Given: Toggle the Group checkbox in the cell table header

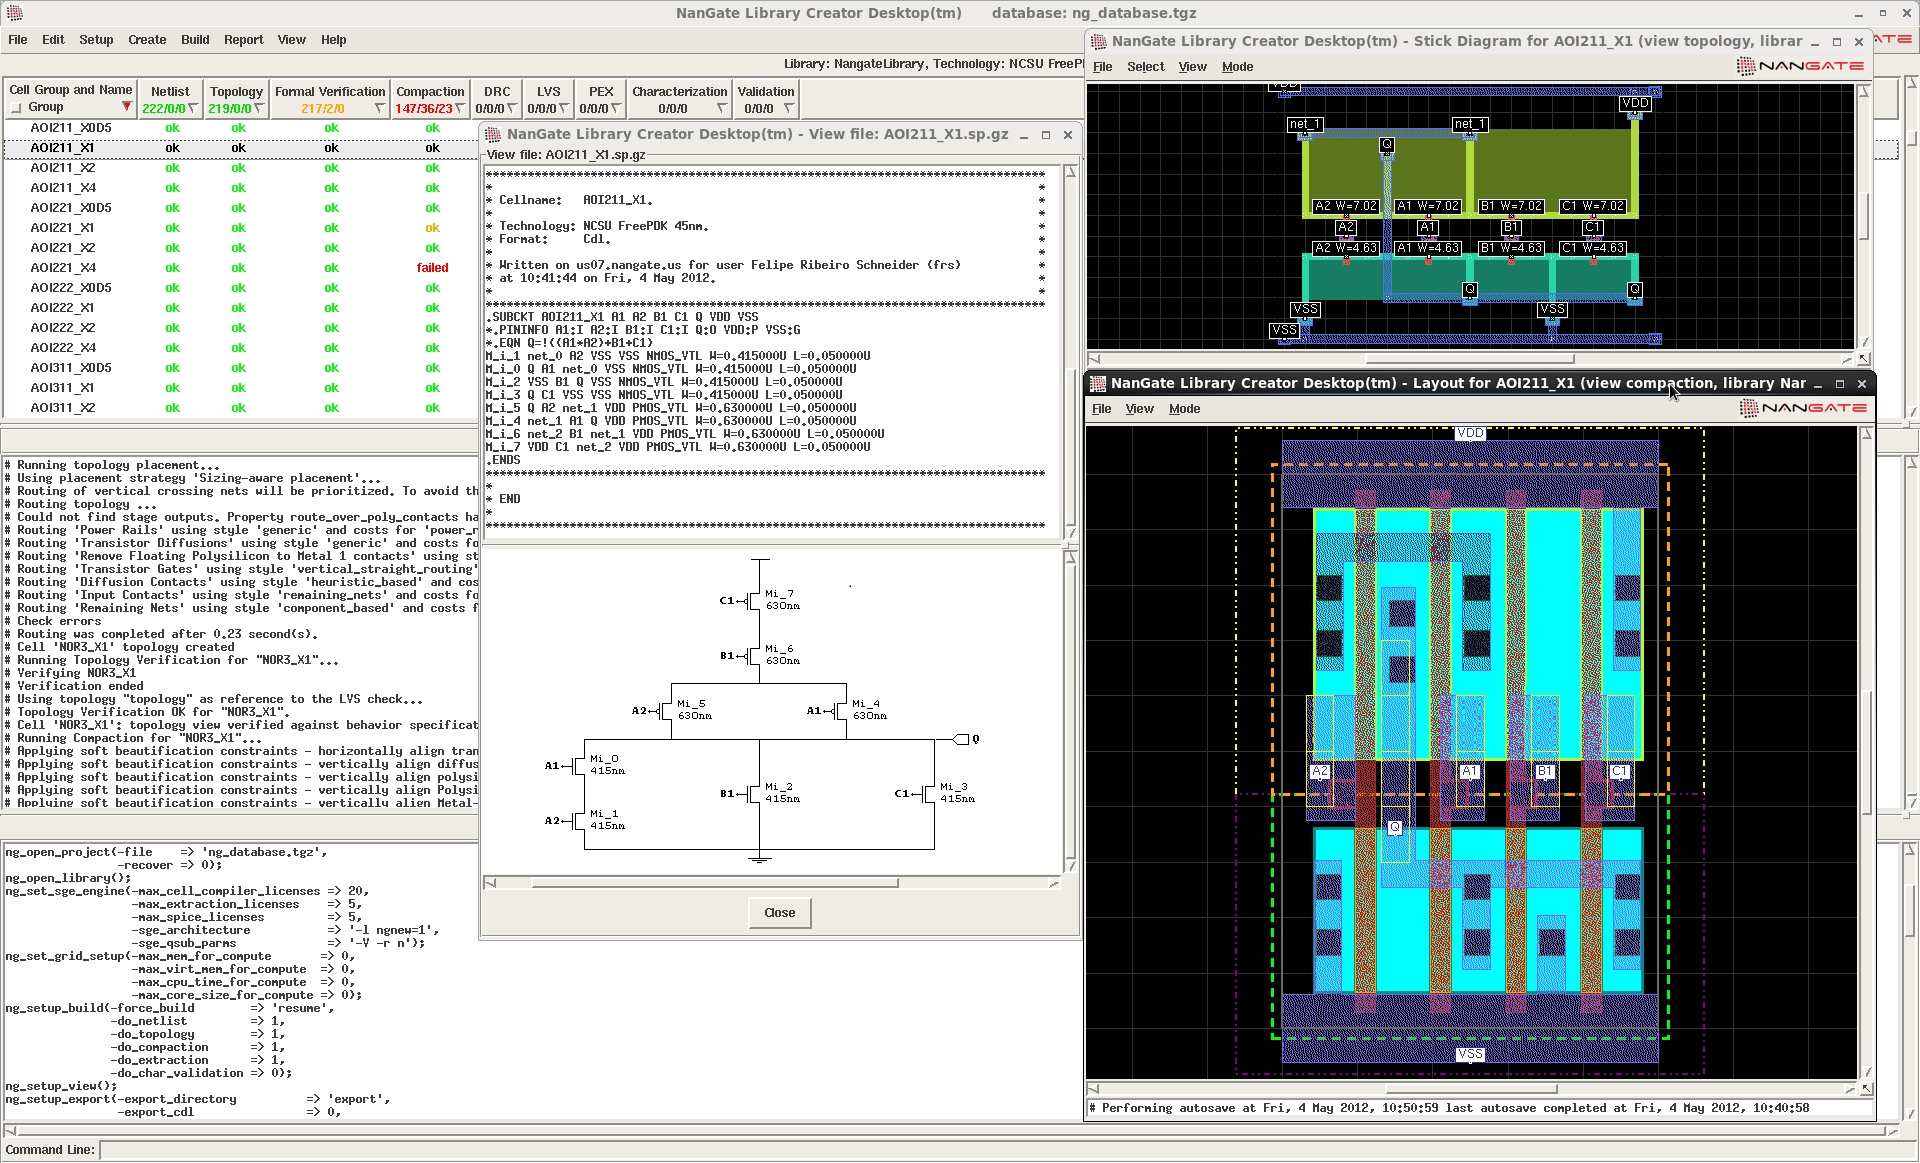Looking at the screenshot, I should pyautogui.click(x=15, y=108).
